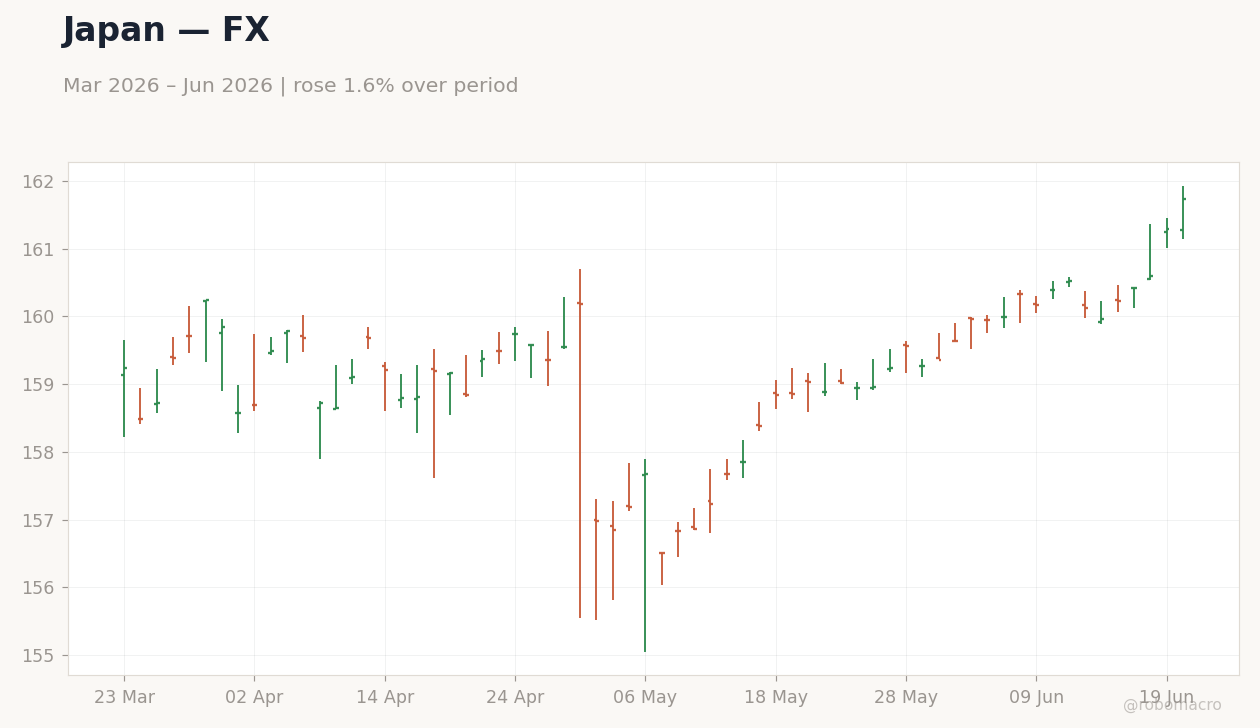Click the 23 Mar x-axis date label

124,698
